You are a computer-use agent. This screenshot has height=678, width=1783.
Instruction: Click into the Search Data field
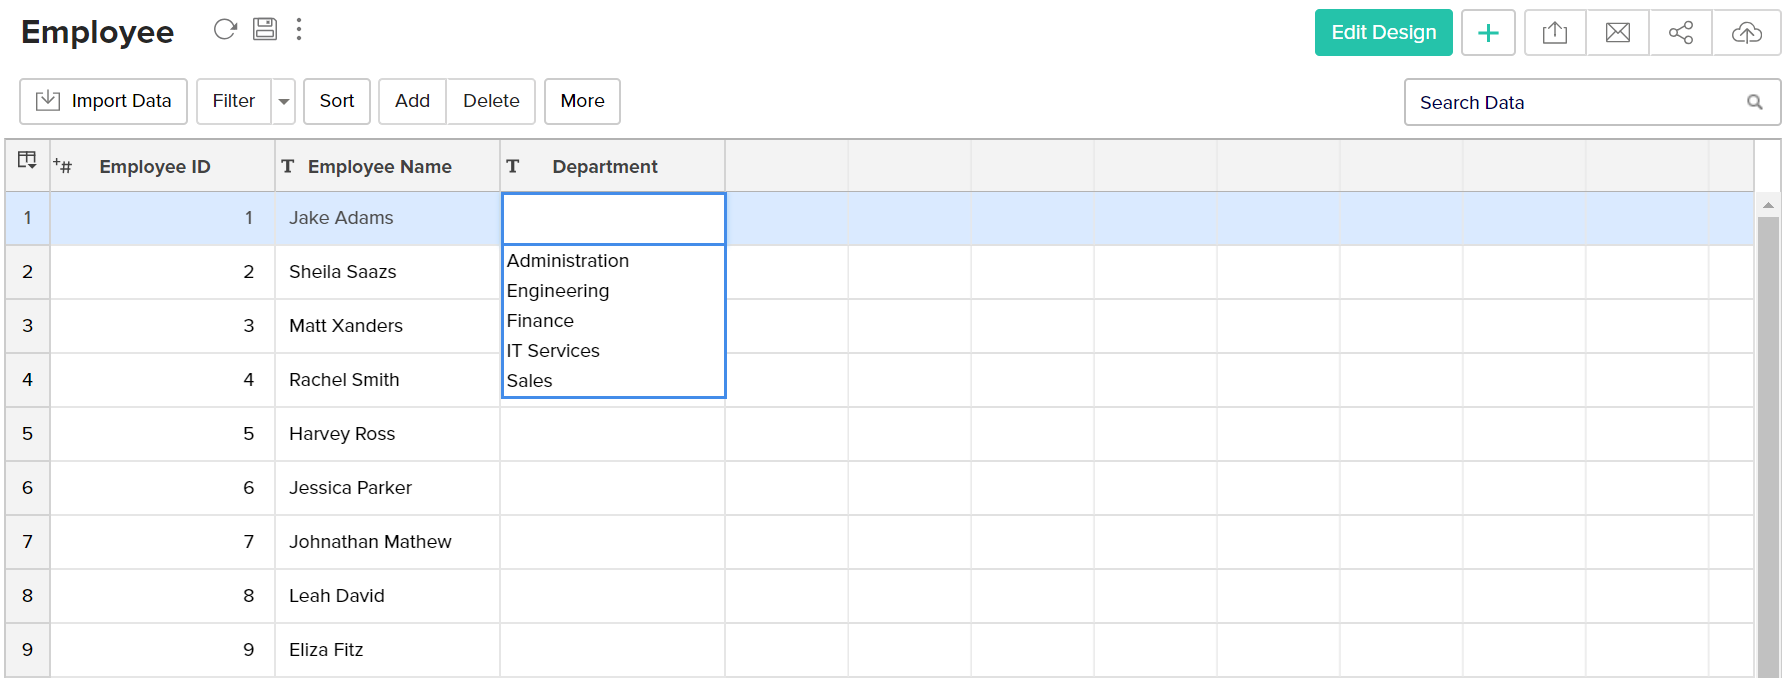coord(1575,103)
